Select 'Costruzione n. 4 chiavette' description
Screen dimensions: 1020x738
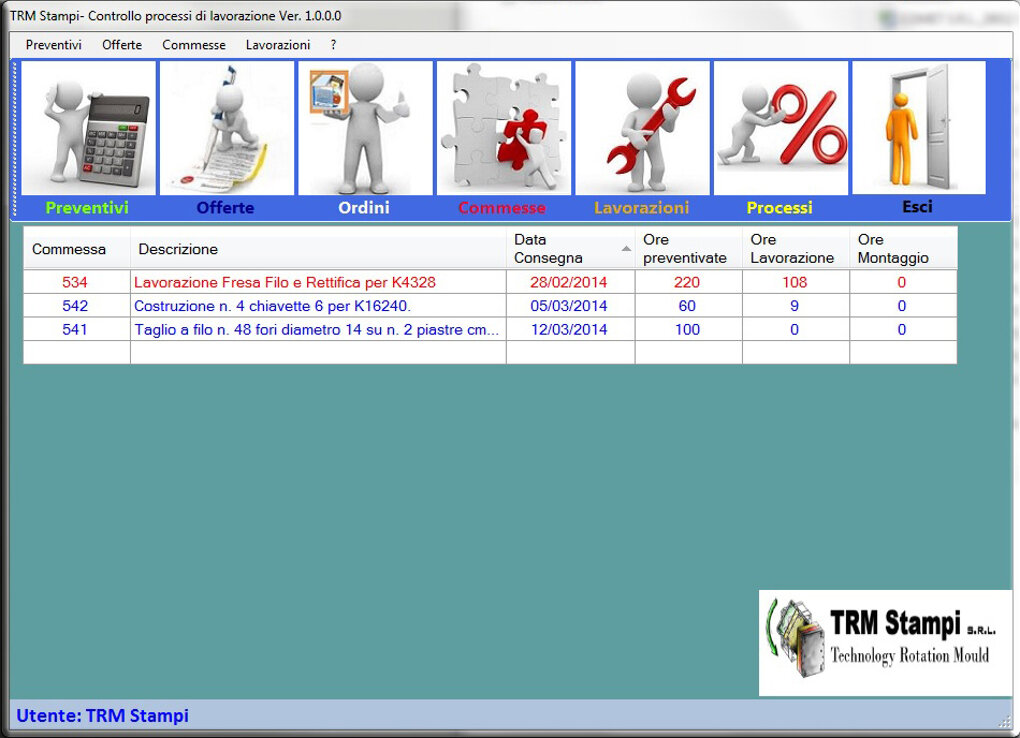pos(318,306)
